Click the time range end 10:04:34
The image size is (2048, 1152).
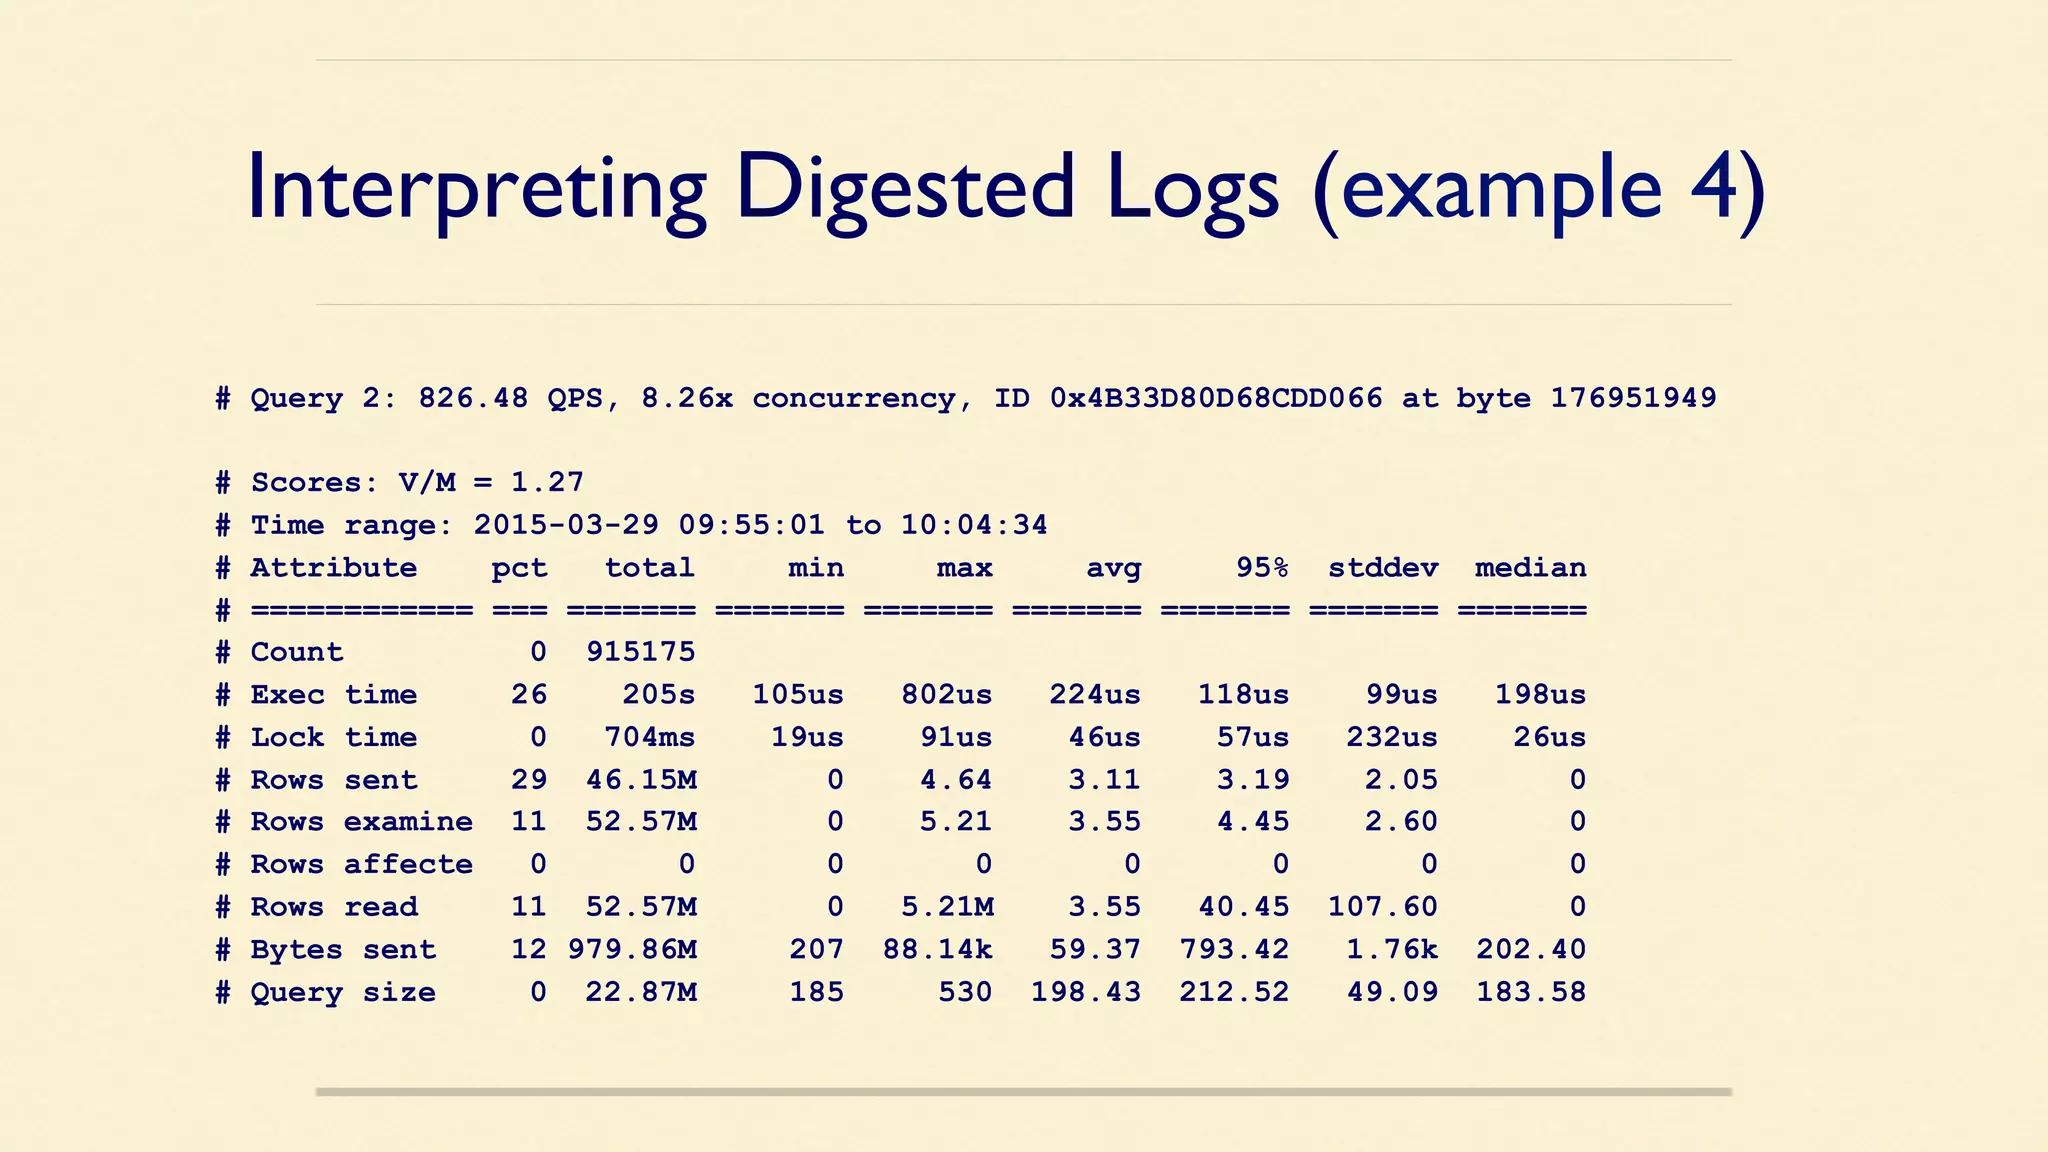click(974, 525)
